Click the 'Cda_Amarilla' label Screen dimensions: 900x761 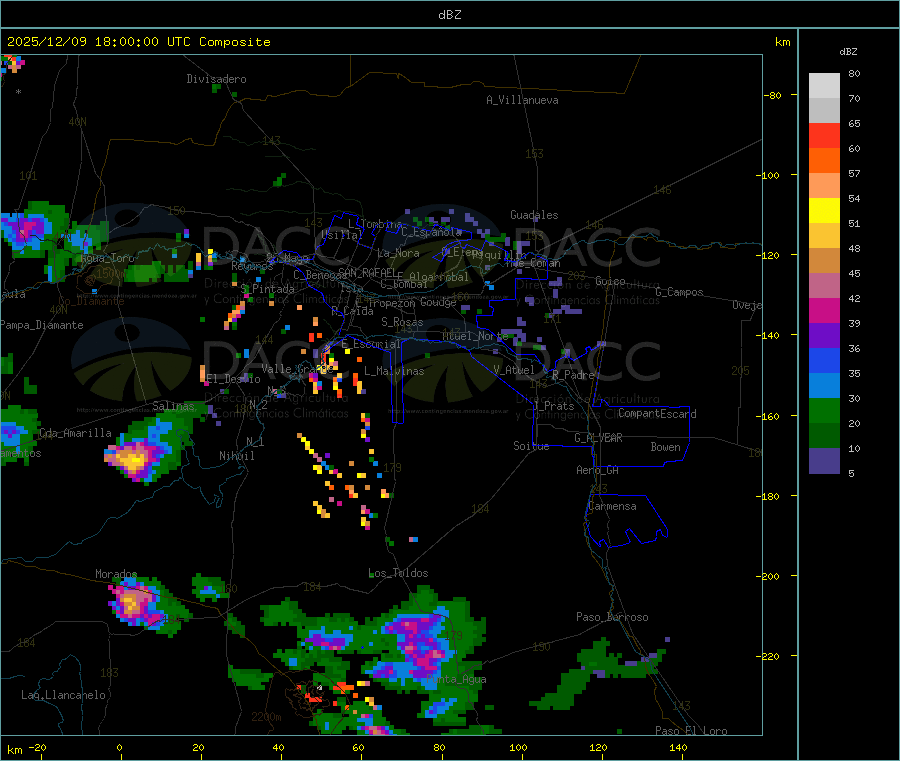(x=75, y=433)
